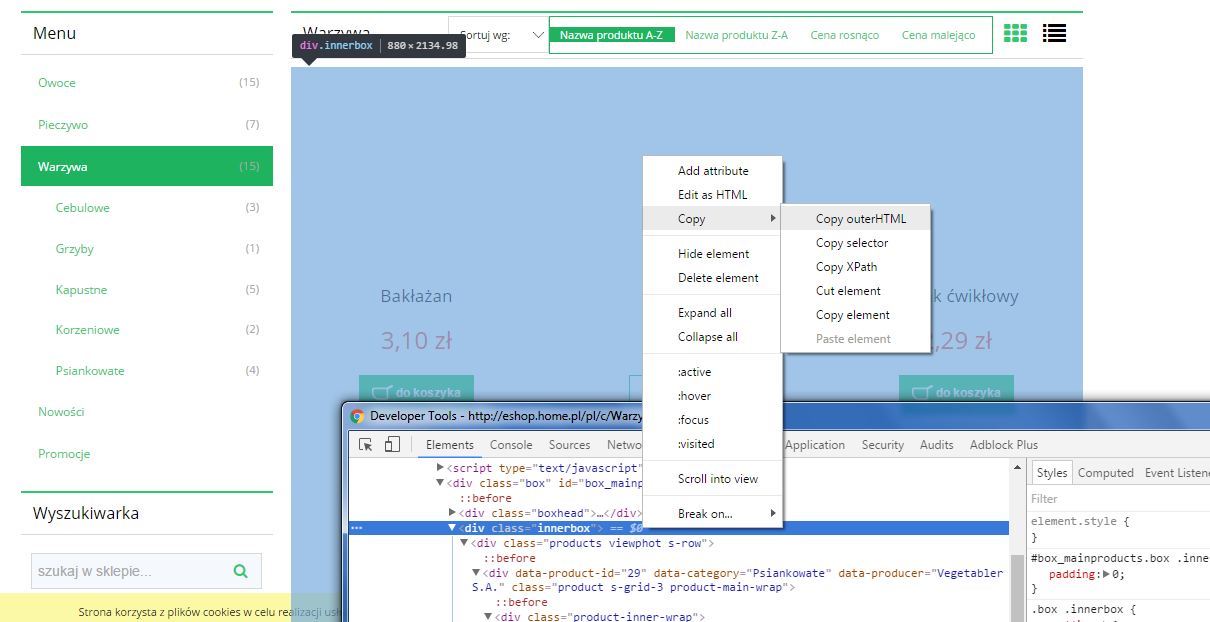Select Edit as HTML menu entry
This screenshot has width=1210, height=622.
[x=712, y=195]
